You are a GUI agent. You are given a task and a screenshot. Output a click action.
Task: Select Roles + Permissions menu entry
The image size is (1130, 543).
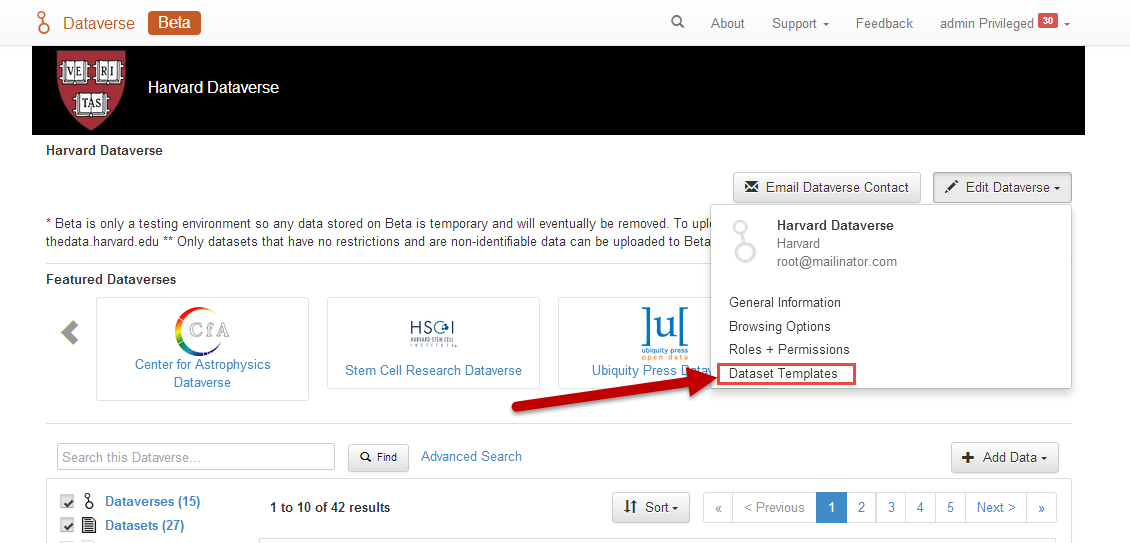coord(789,350)
